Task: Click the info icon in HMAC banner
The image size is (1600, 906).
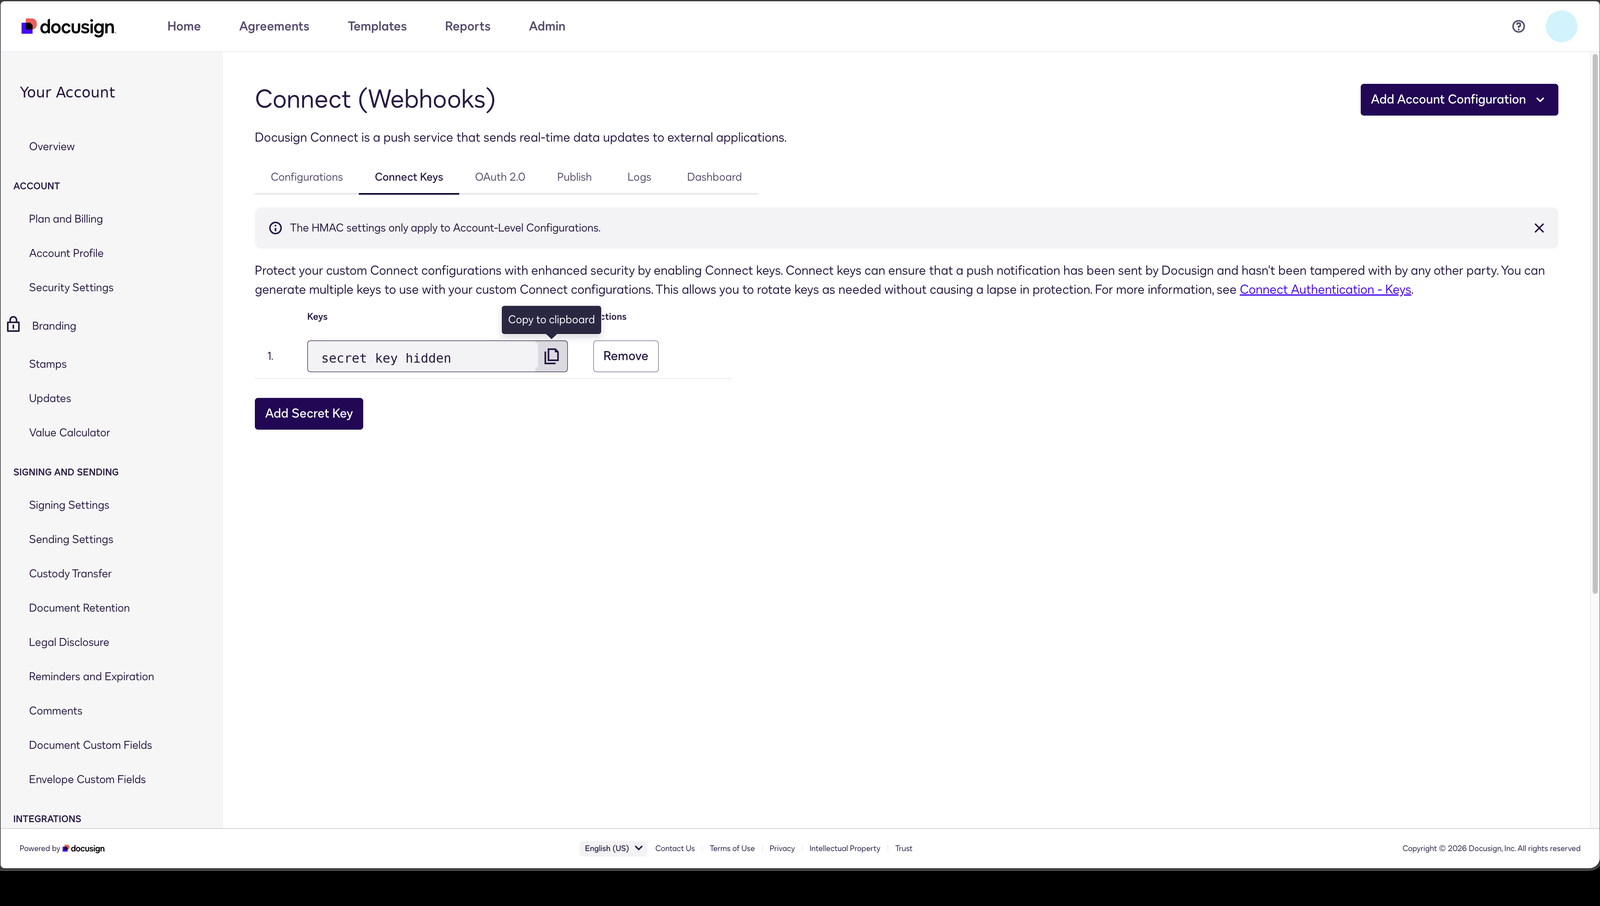Action: (x=275, y=228)
